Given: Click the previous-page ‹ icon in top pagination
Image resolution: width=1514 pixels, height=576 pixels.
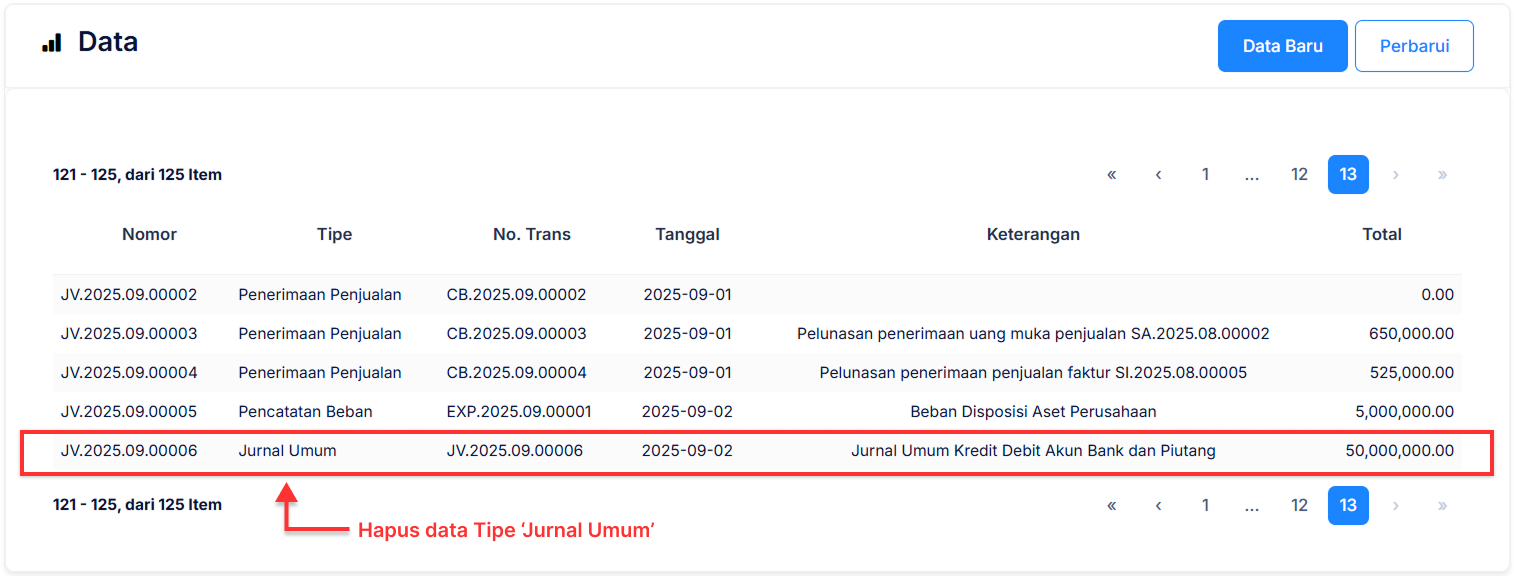Looking at the screenshot, I should [x=1158, y=174].
